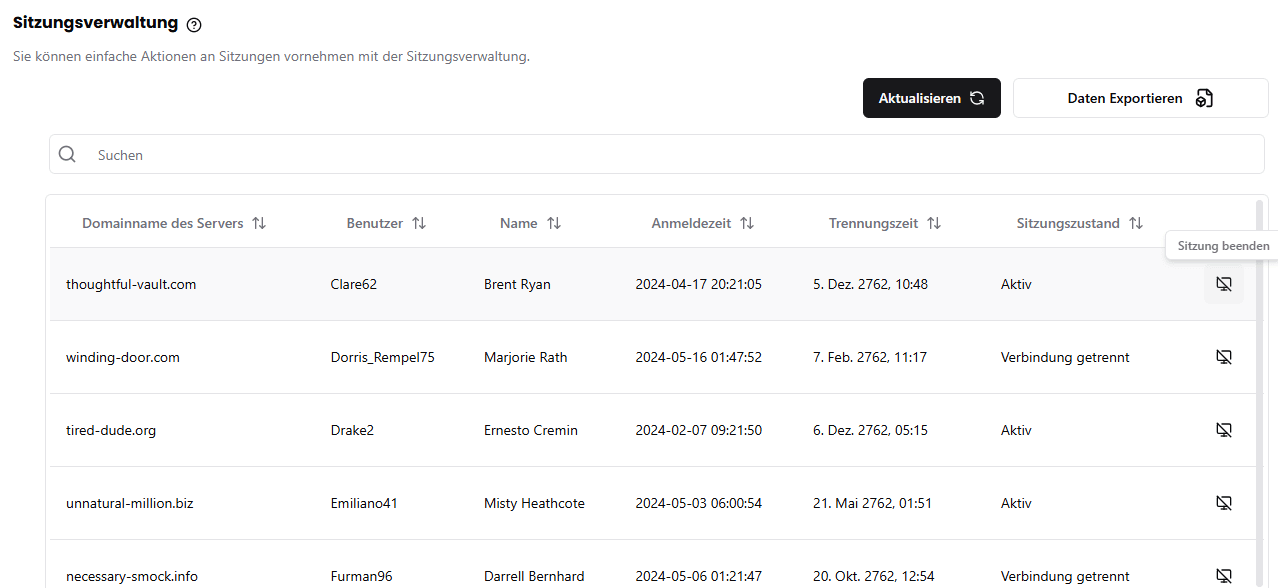The image size is (1278, 588).
Task: Click disconnect time 6. Dez. 2762, 05:15
Action: 870,430
